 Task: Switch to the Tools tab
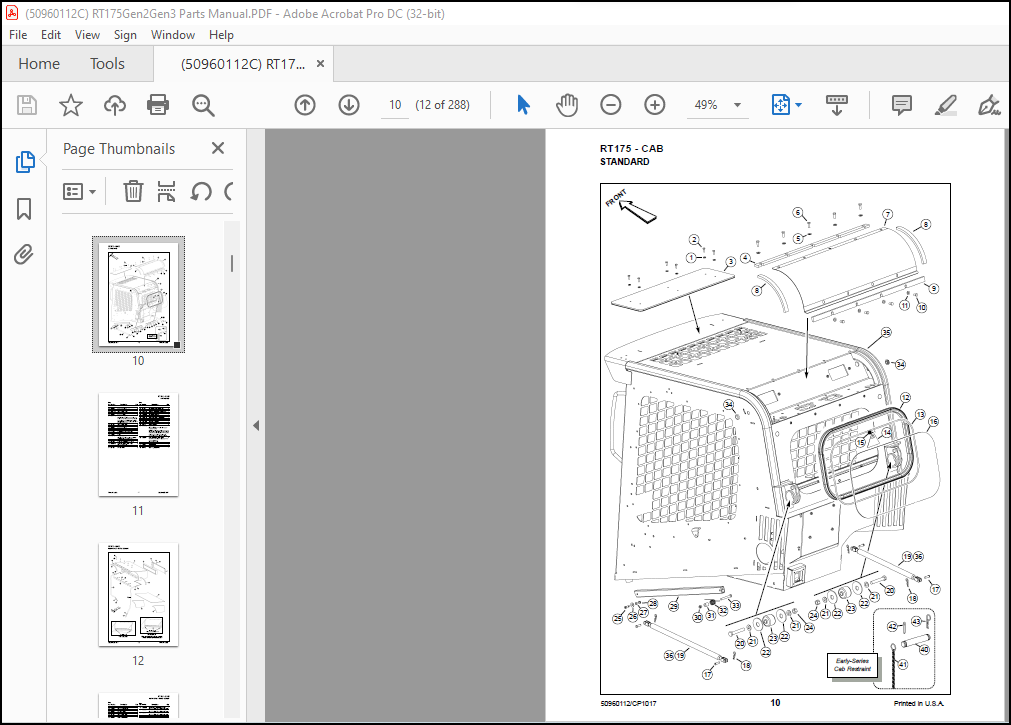pyautogui.click(x=107, y=64)
